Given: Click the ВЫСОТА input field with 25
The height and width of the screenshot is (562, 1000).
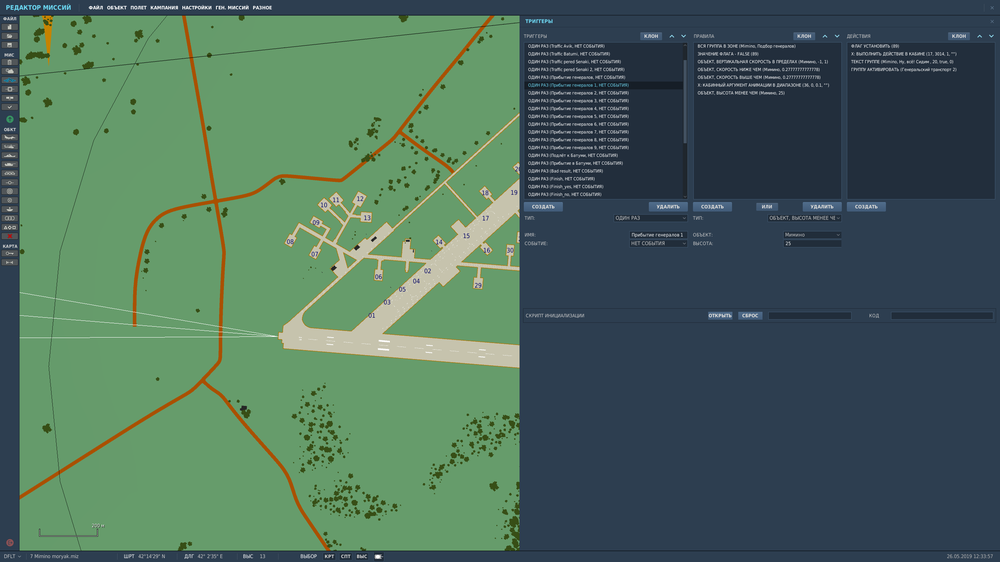Looking at the screenshot, I should point(812,243).
